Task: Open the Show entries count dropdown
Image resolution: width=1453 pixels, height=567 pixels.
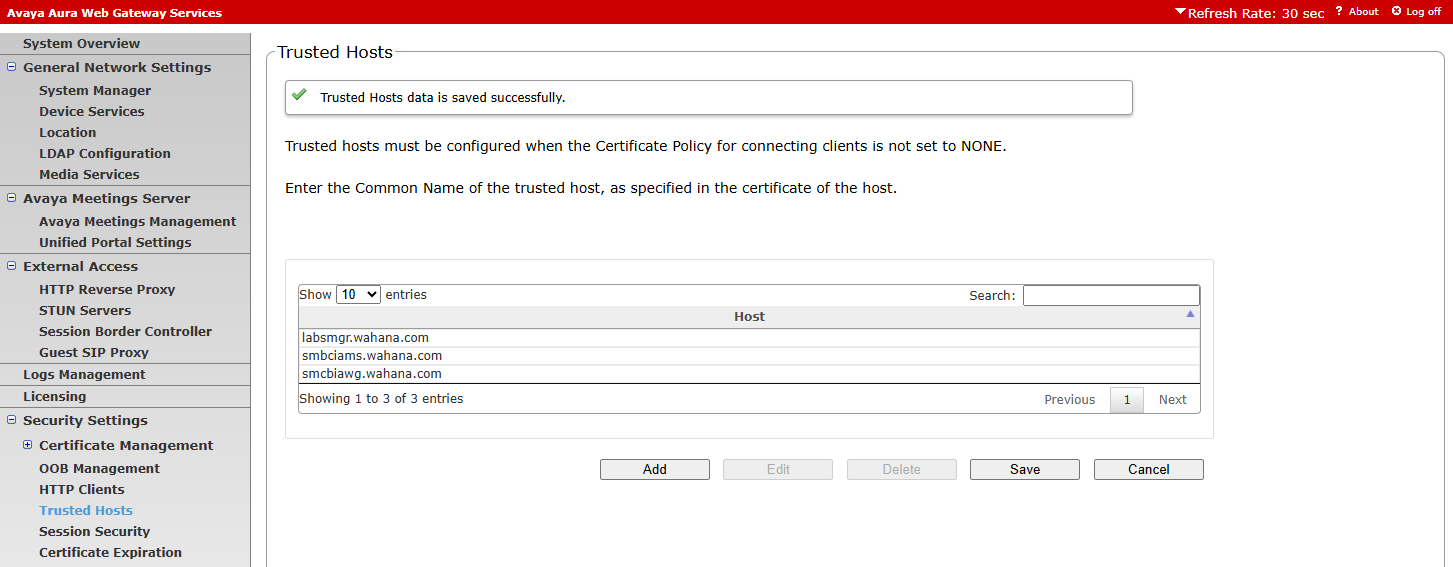Action: coord(358,295)
